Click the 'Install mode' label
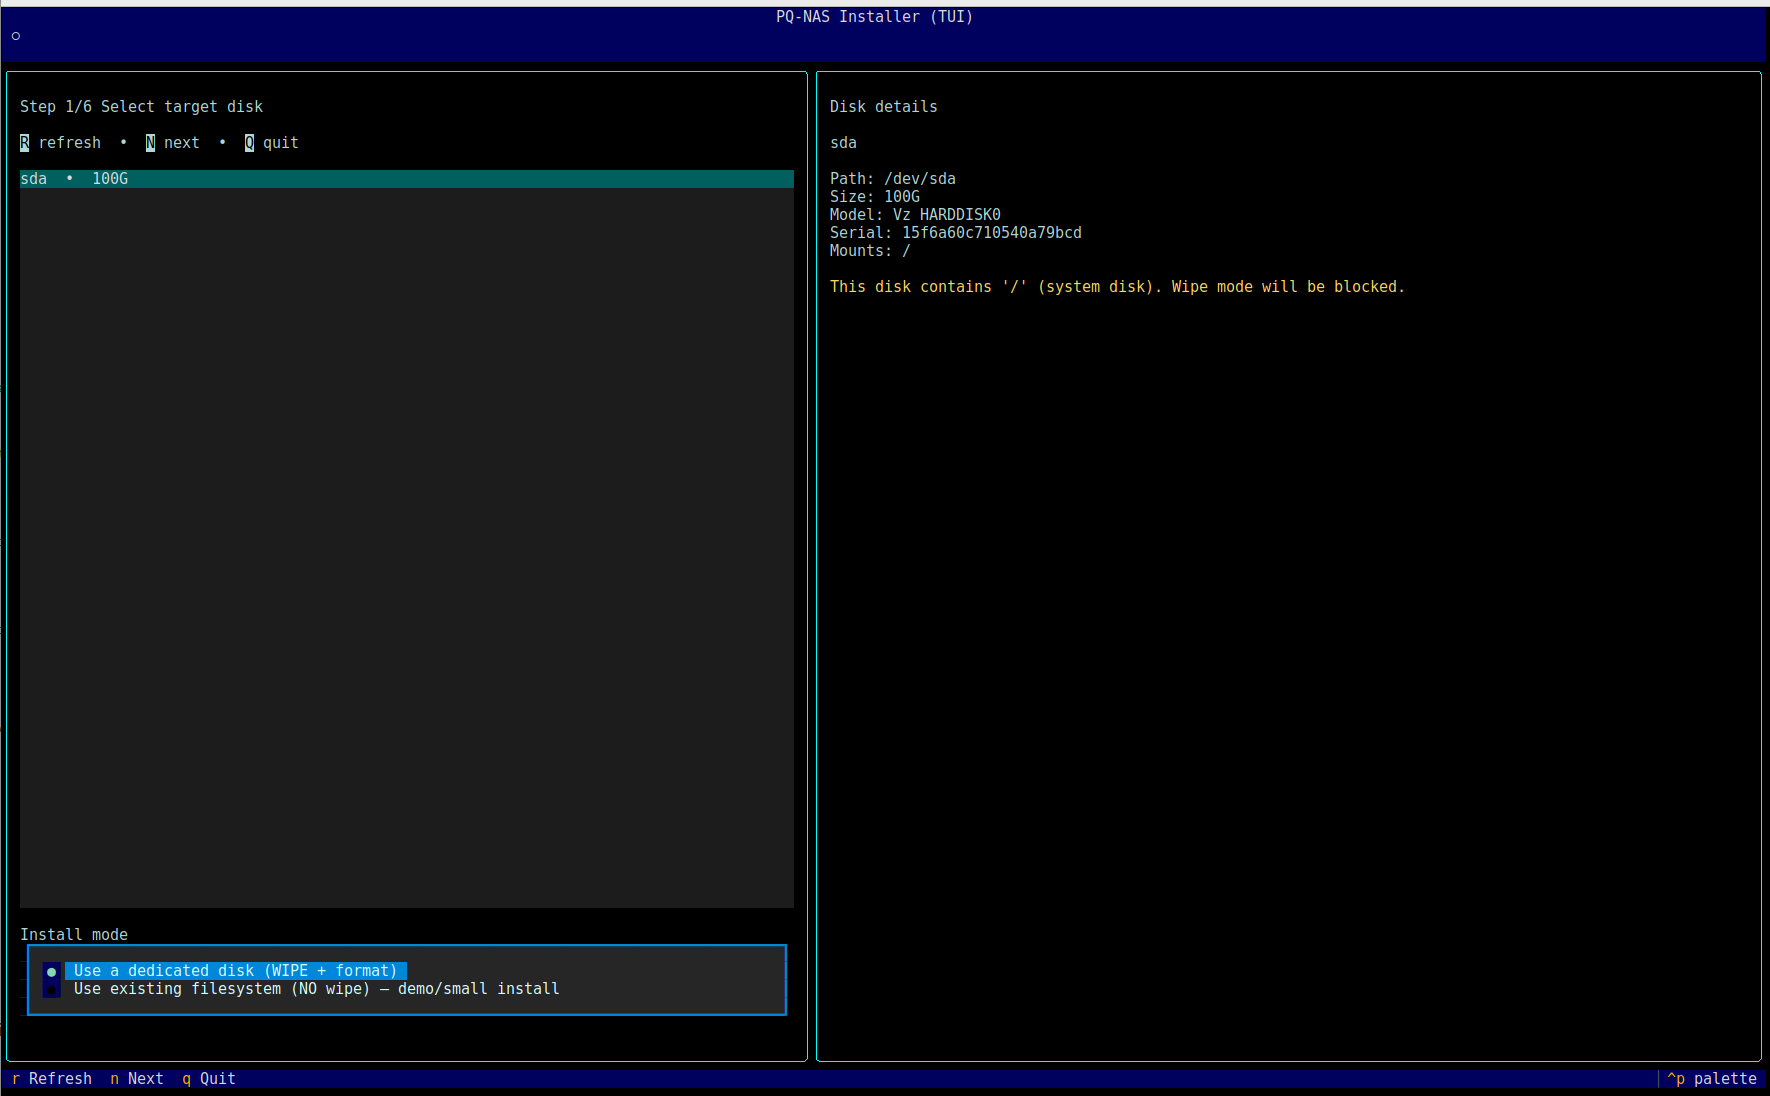This screenshot has width=1770, height=1096. coord(74,935)
